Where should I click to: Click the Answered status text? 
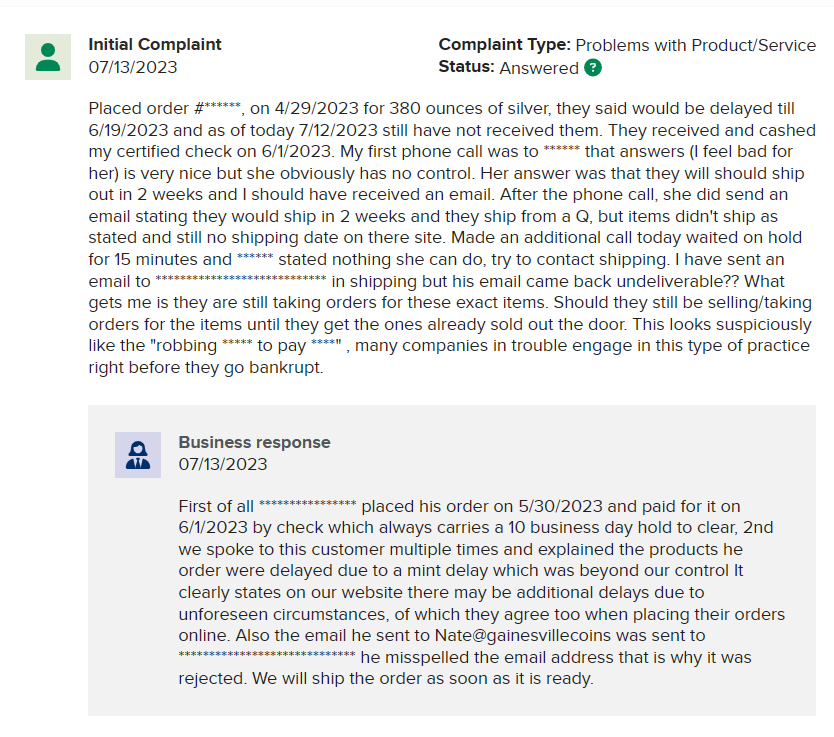(x=539, y=68)
